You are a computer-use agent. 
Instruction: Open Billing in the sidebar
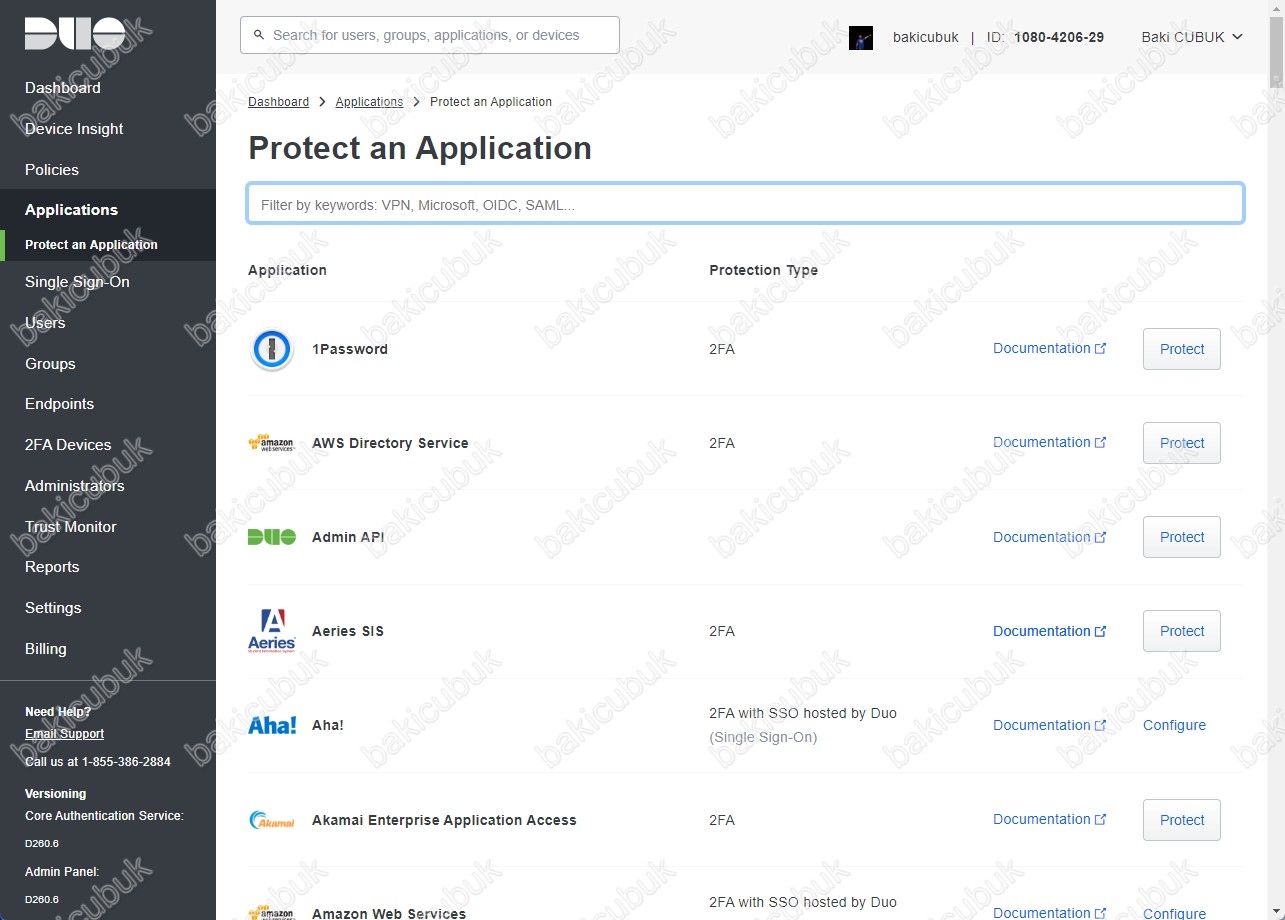click(46, 649)
